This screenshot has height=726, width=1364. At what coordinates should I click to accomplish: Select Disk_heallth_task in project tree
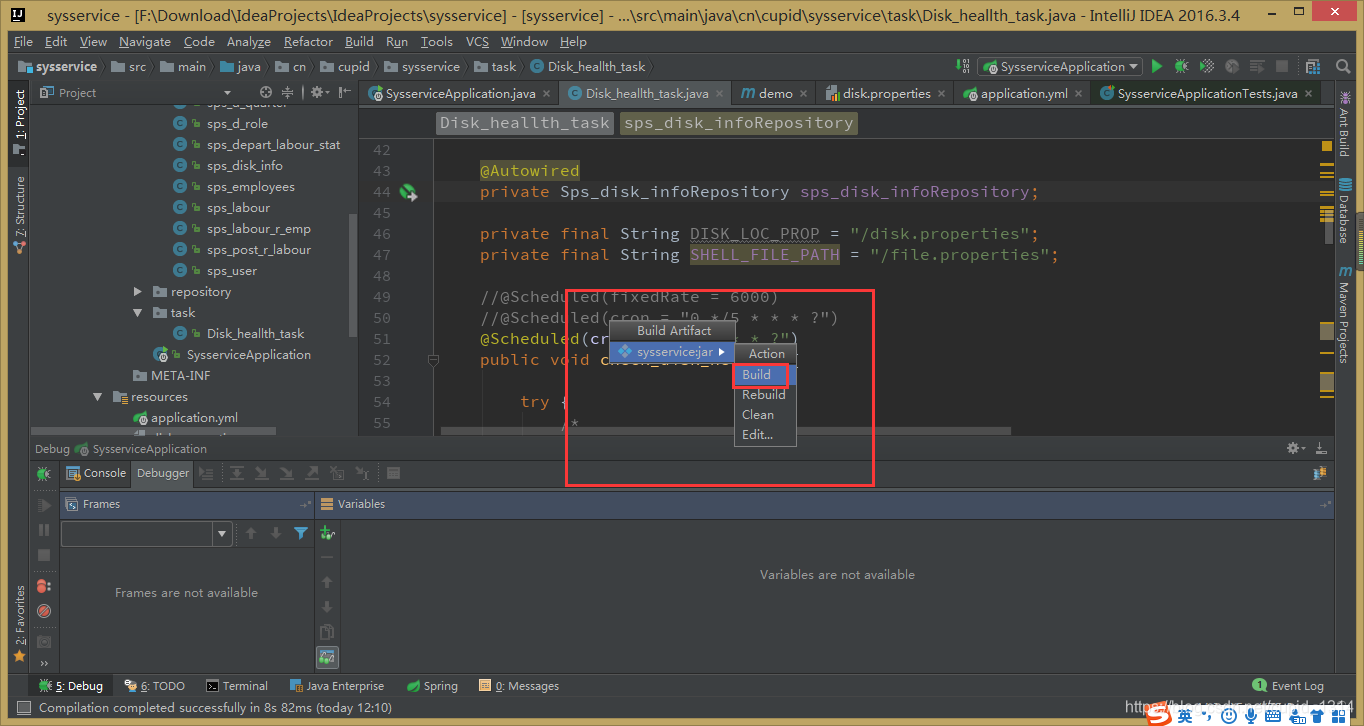(x=255, y=334)
